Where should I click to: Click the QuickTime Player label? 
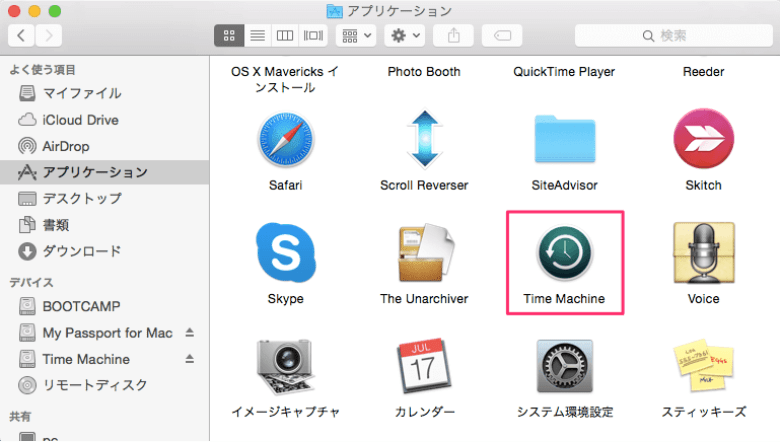tap(564, 72)
